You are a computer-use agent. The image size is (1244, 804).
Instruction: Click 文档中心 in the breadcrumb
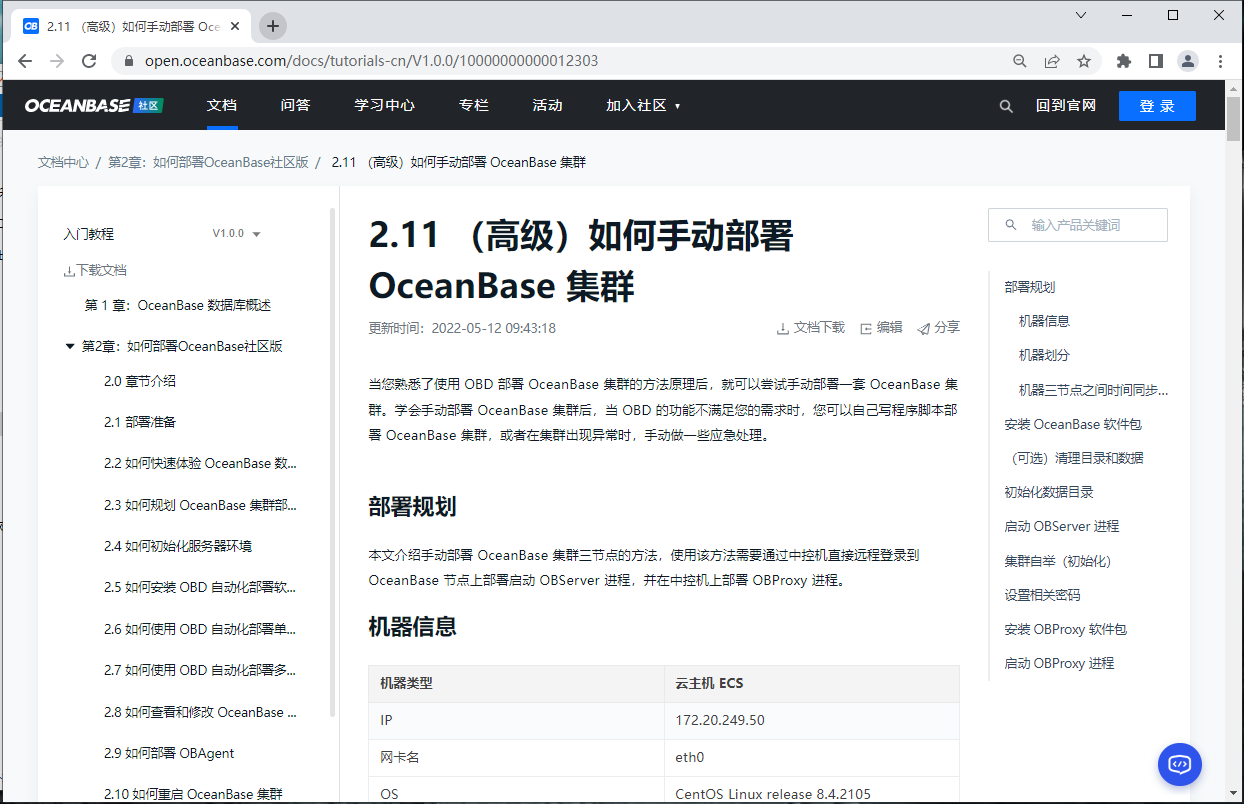pyautogui.click(x=63, y=162)
